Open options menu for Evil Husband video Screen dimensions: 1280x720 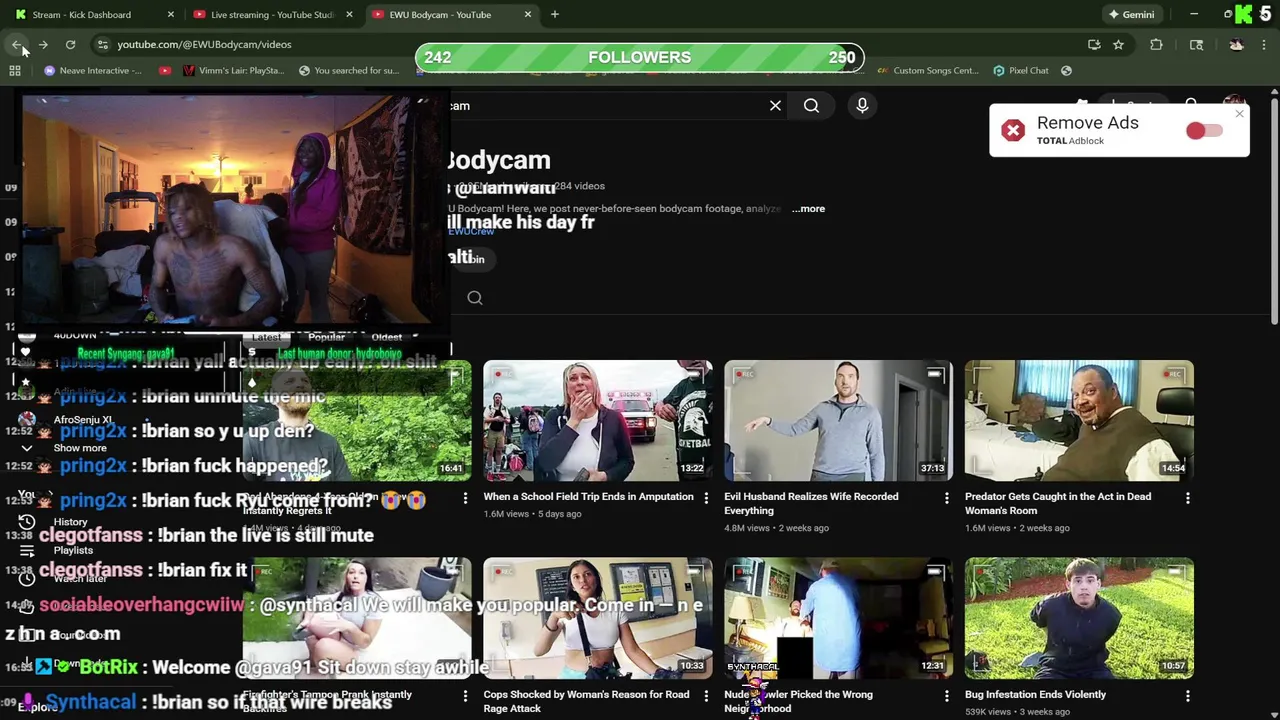(x=947, y=497)
